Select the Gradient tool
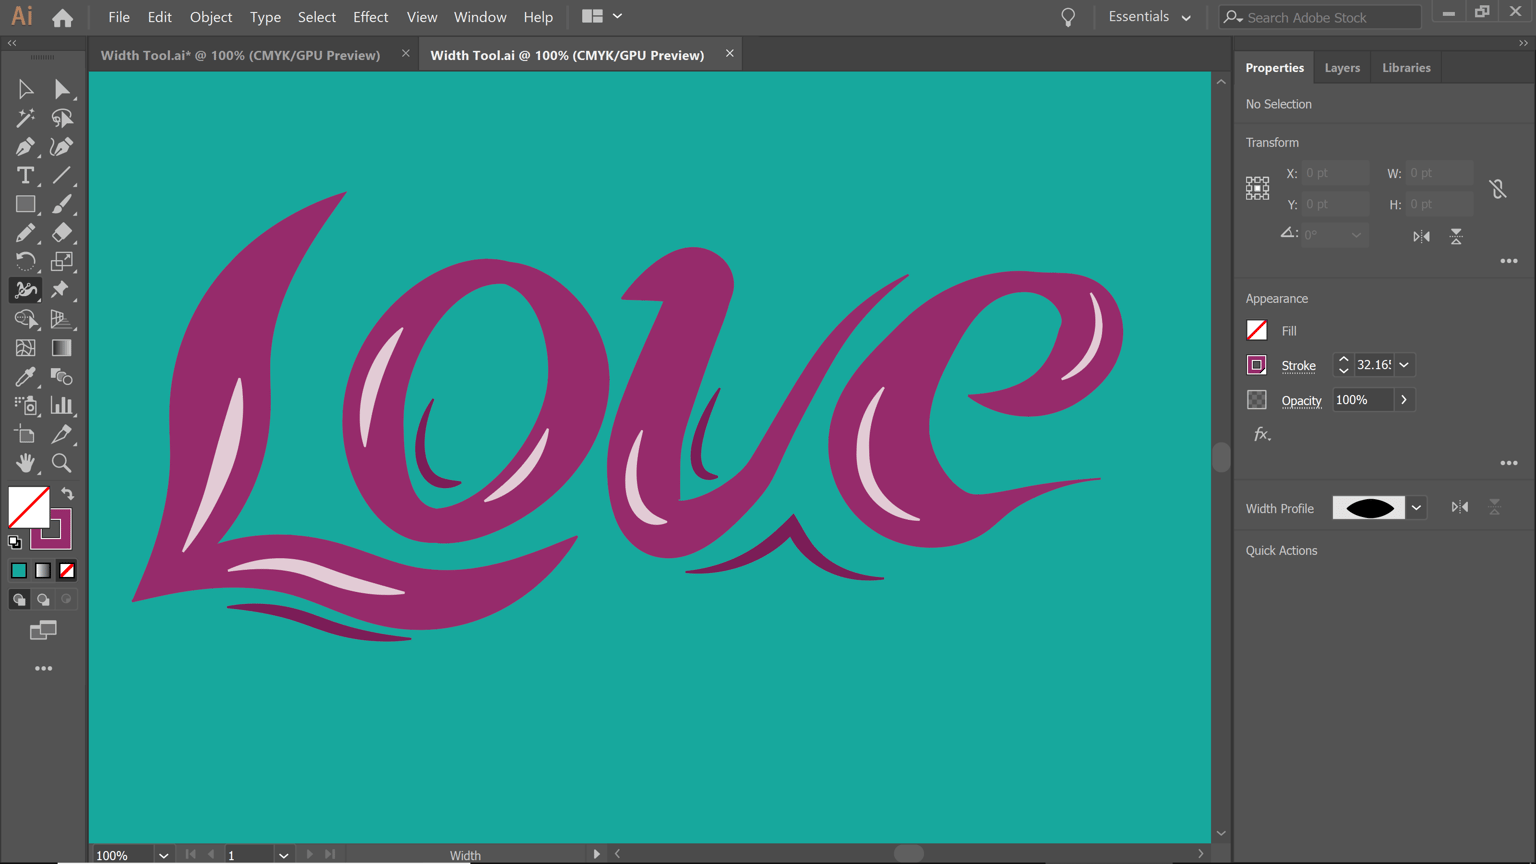 pyautogui.click(x=62, y=348)
